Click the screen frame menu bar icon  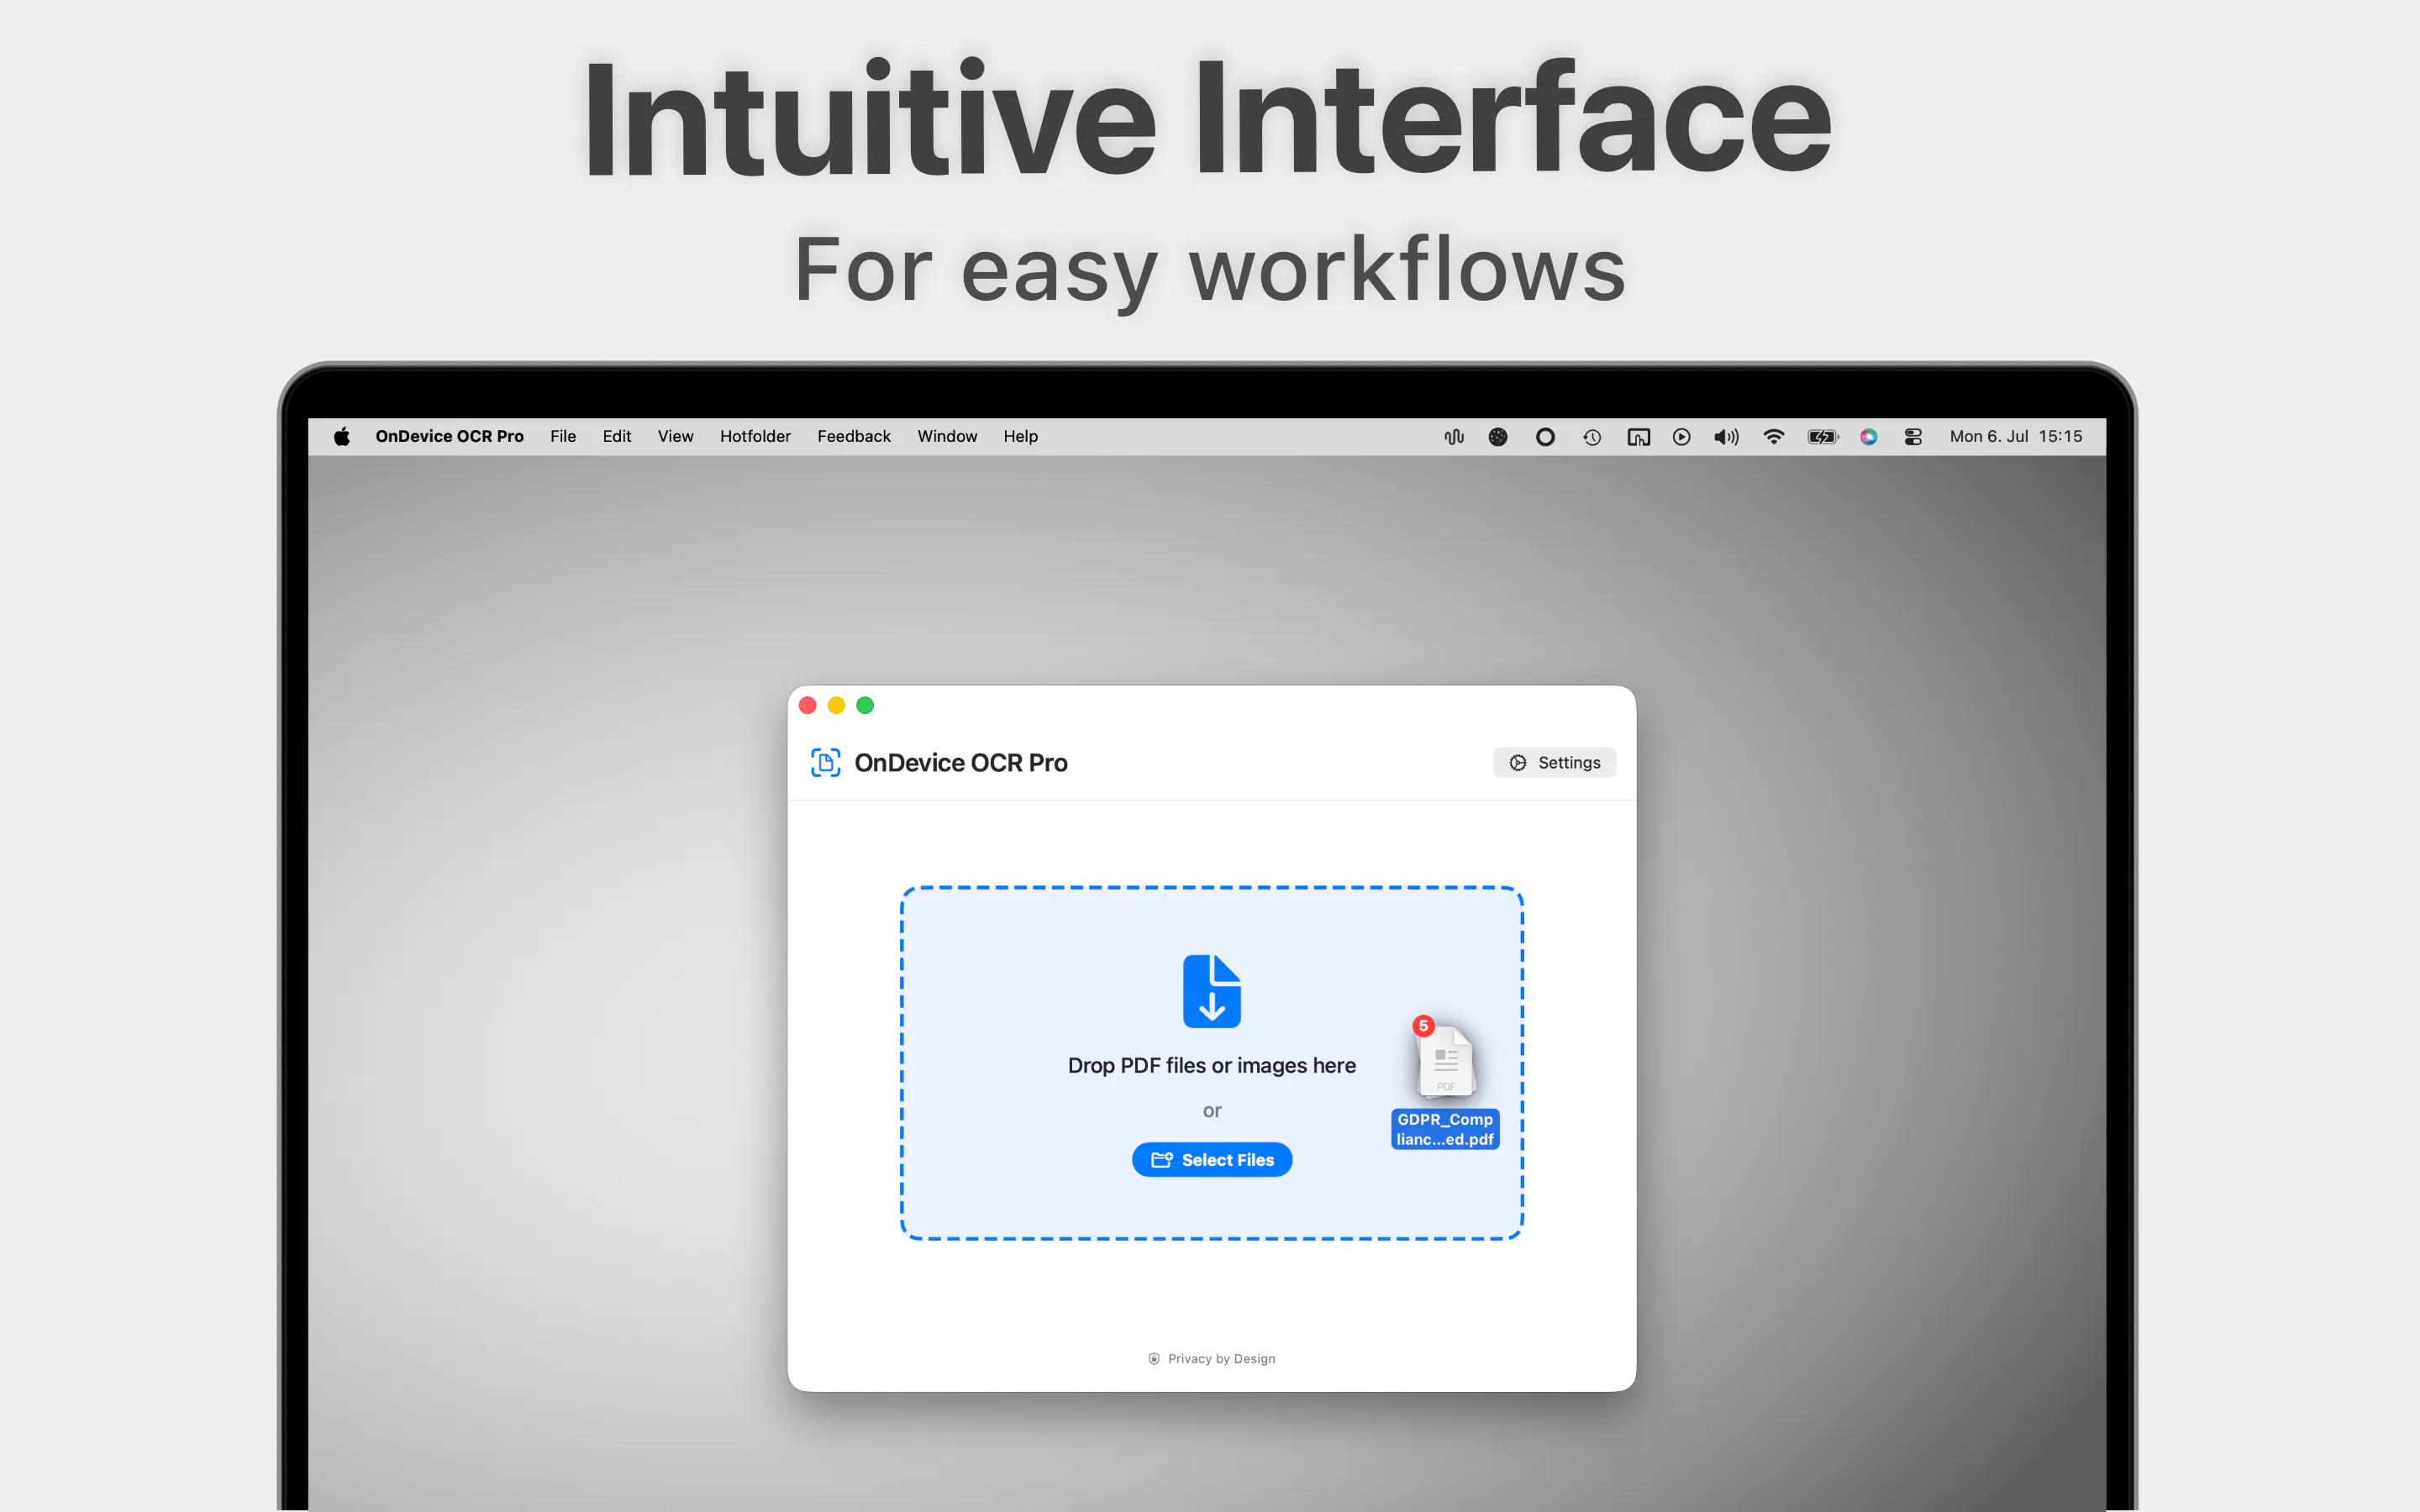pos(1638,437)
